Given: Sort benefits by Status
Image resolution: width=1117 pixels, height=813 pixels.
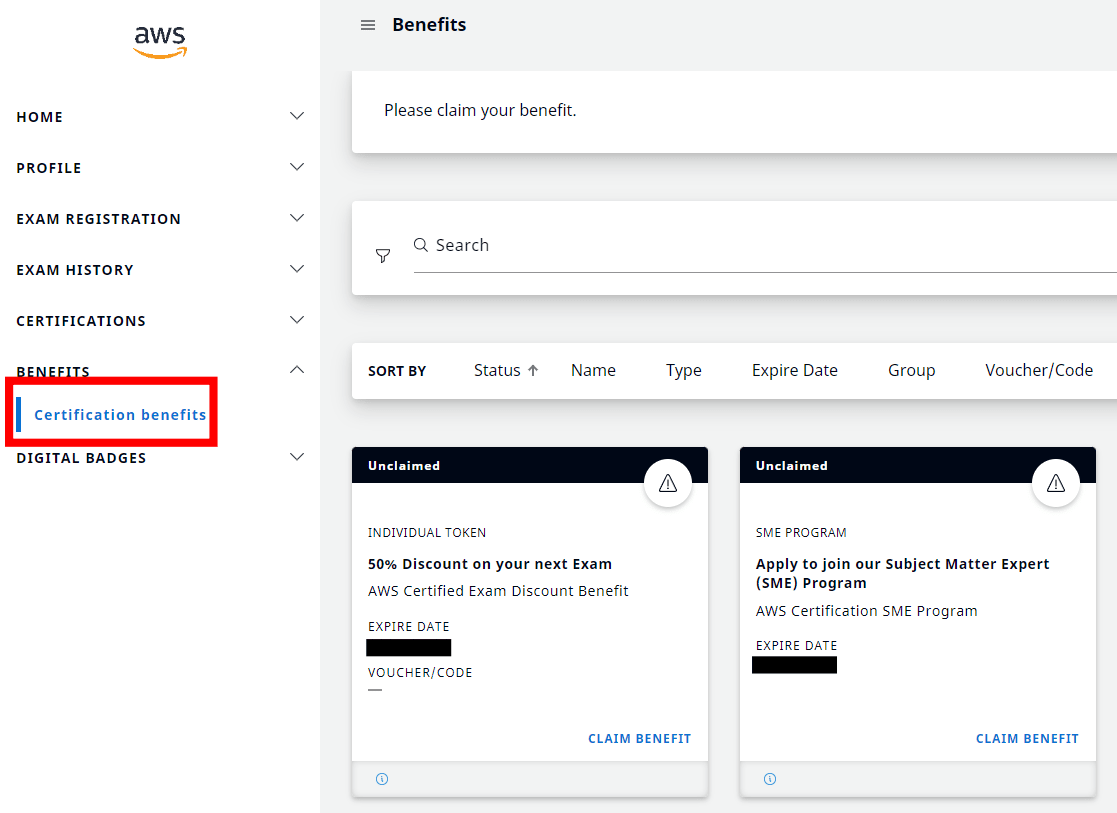Looking at the screenshot, I should [x=497, y=371].
